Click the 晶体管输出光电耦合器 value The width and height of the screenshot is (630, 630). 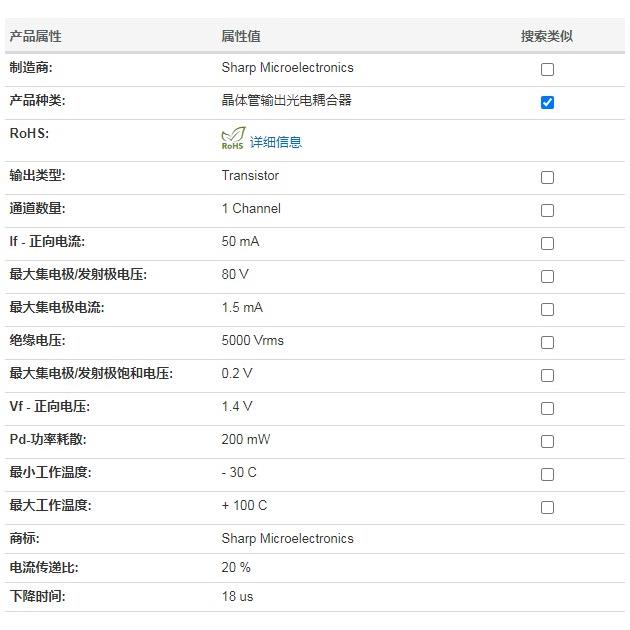tap(286, 100)
